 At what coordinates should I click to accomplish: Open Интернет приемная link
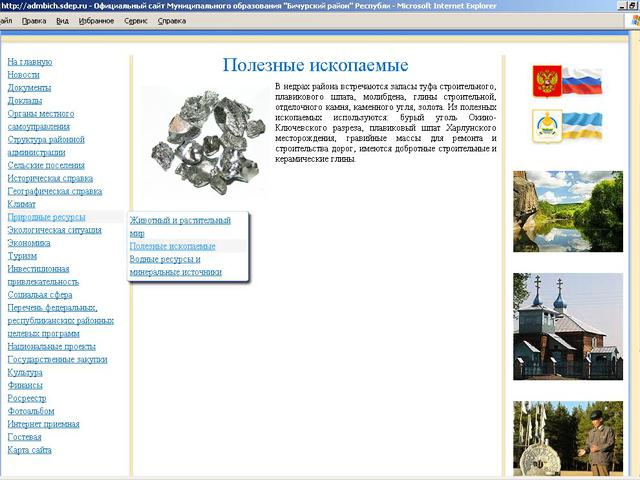[x=44, y=424]
